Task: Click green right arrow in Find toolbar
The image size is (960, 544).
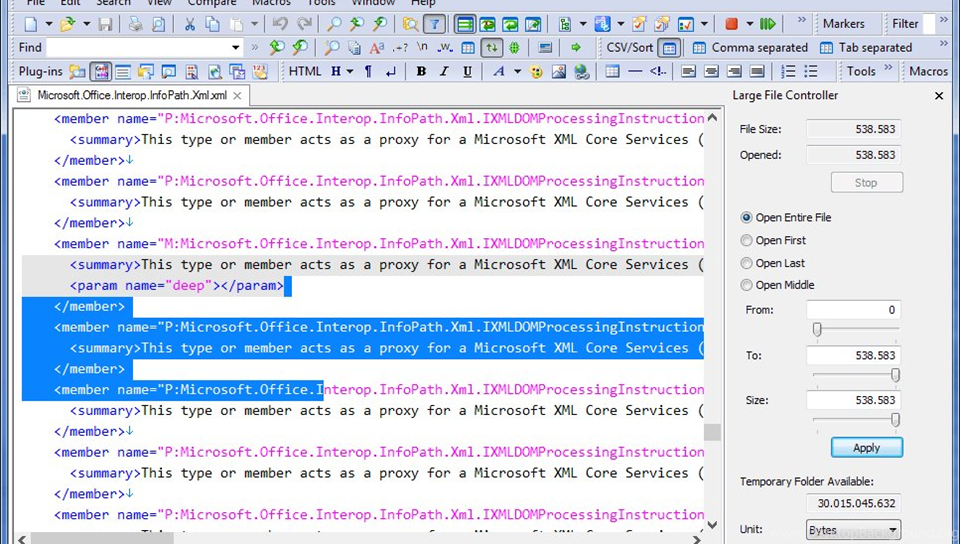Action: coord(576,48)
